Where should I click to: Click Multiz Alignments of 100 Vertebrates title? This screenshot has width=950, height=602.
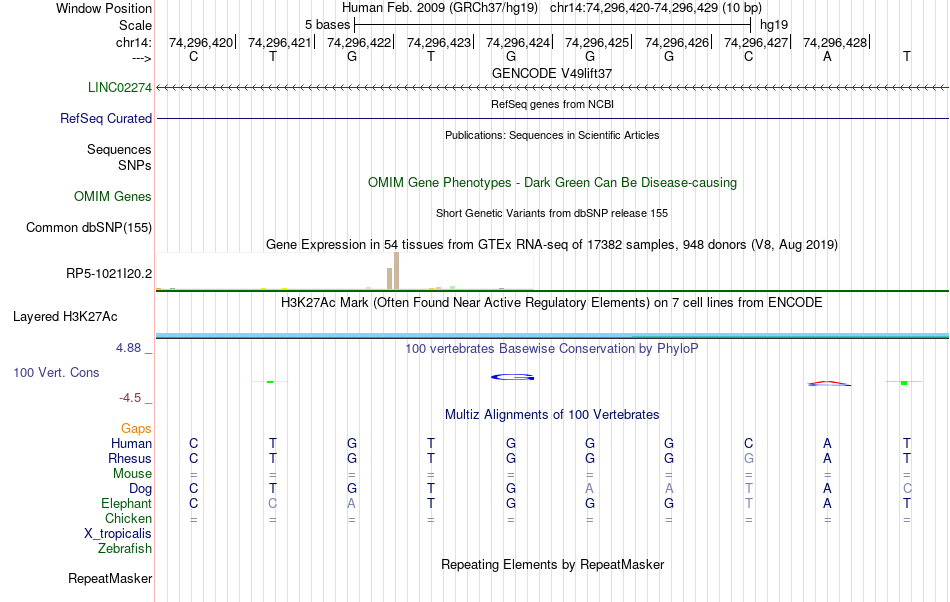552,414
